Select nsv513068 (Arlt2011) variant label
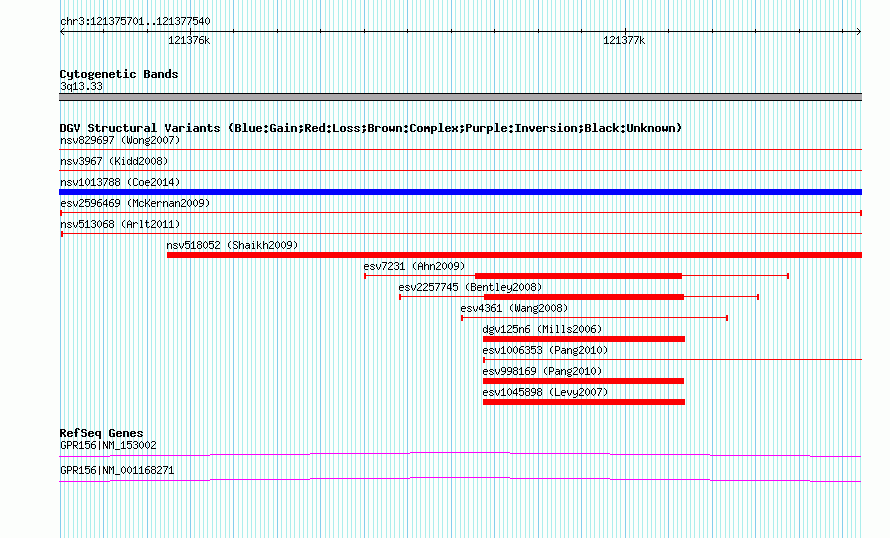 coord(120,224)
